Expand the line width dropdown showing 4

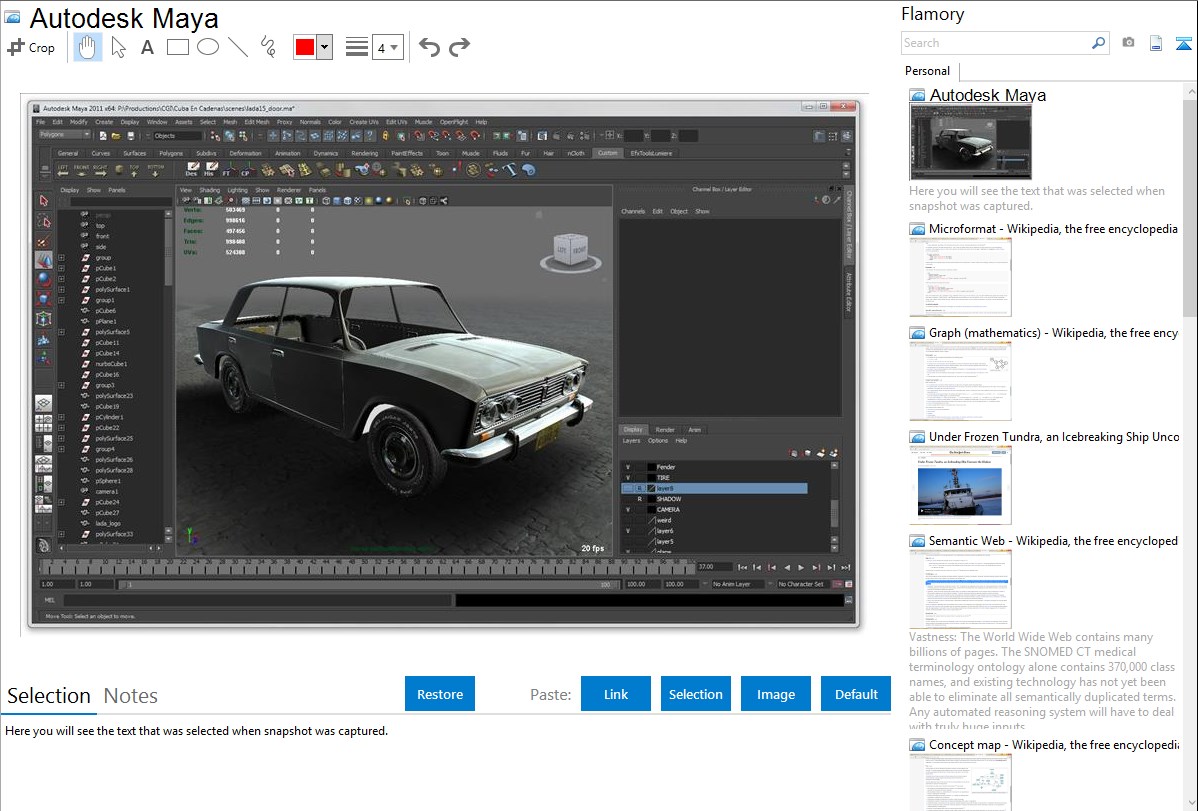387,47
